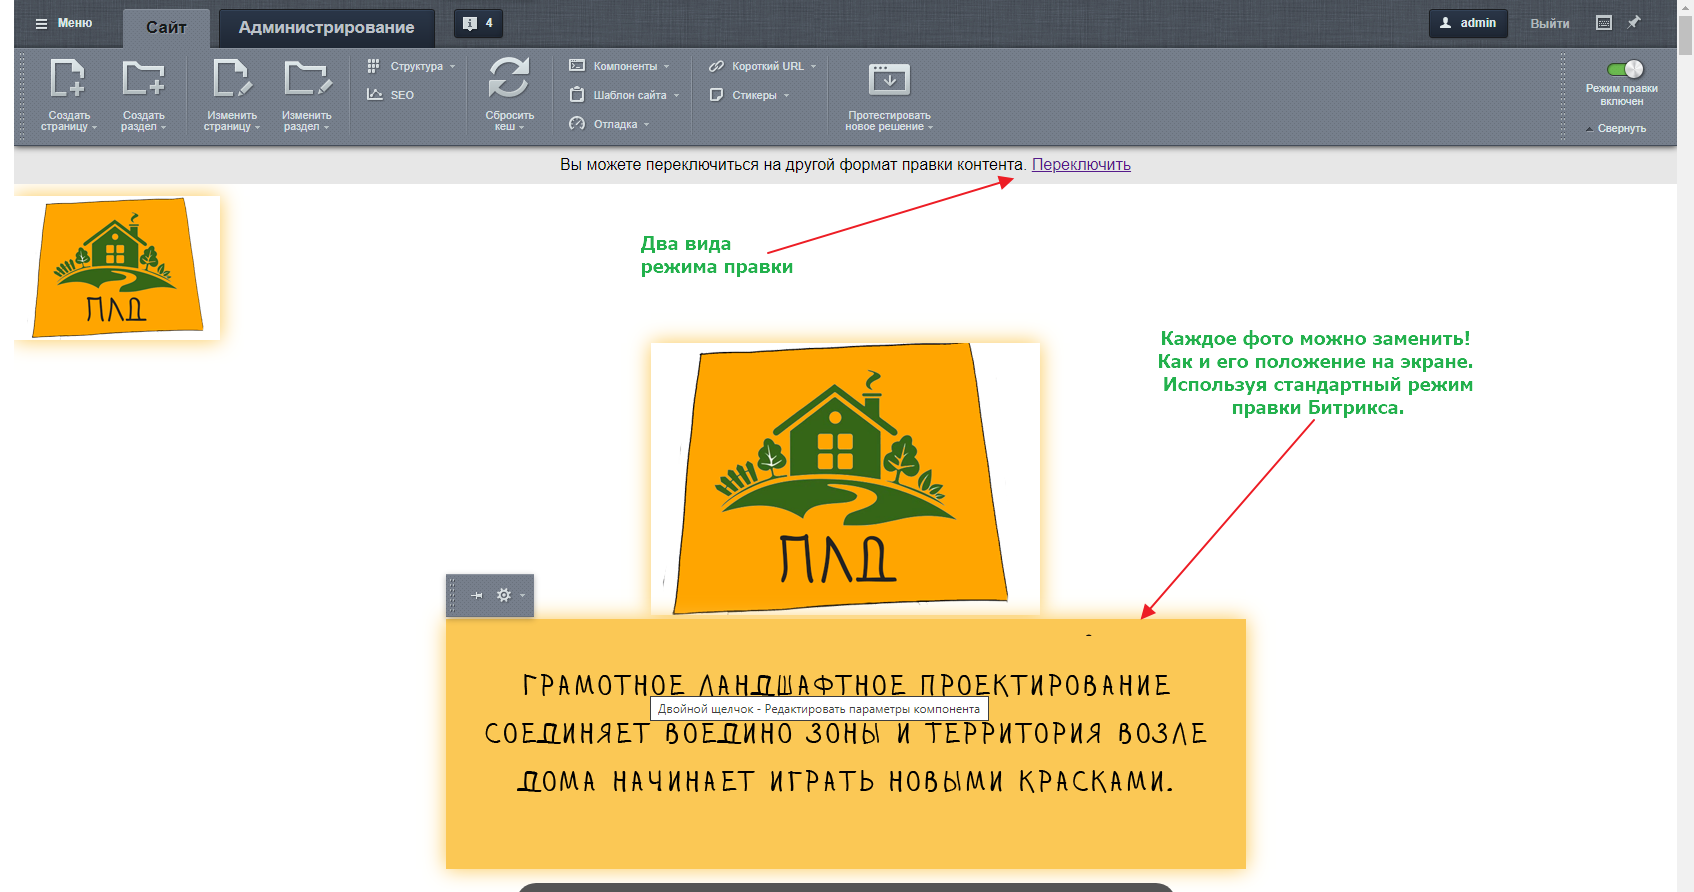
Task: Collapse the toolbar using Свернуть
Action: click(x=1620, y=129)
